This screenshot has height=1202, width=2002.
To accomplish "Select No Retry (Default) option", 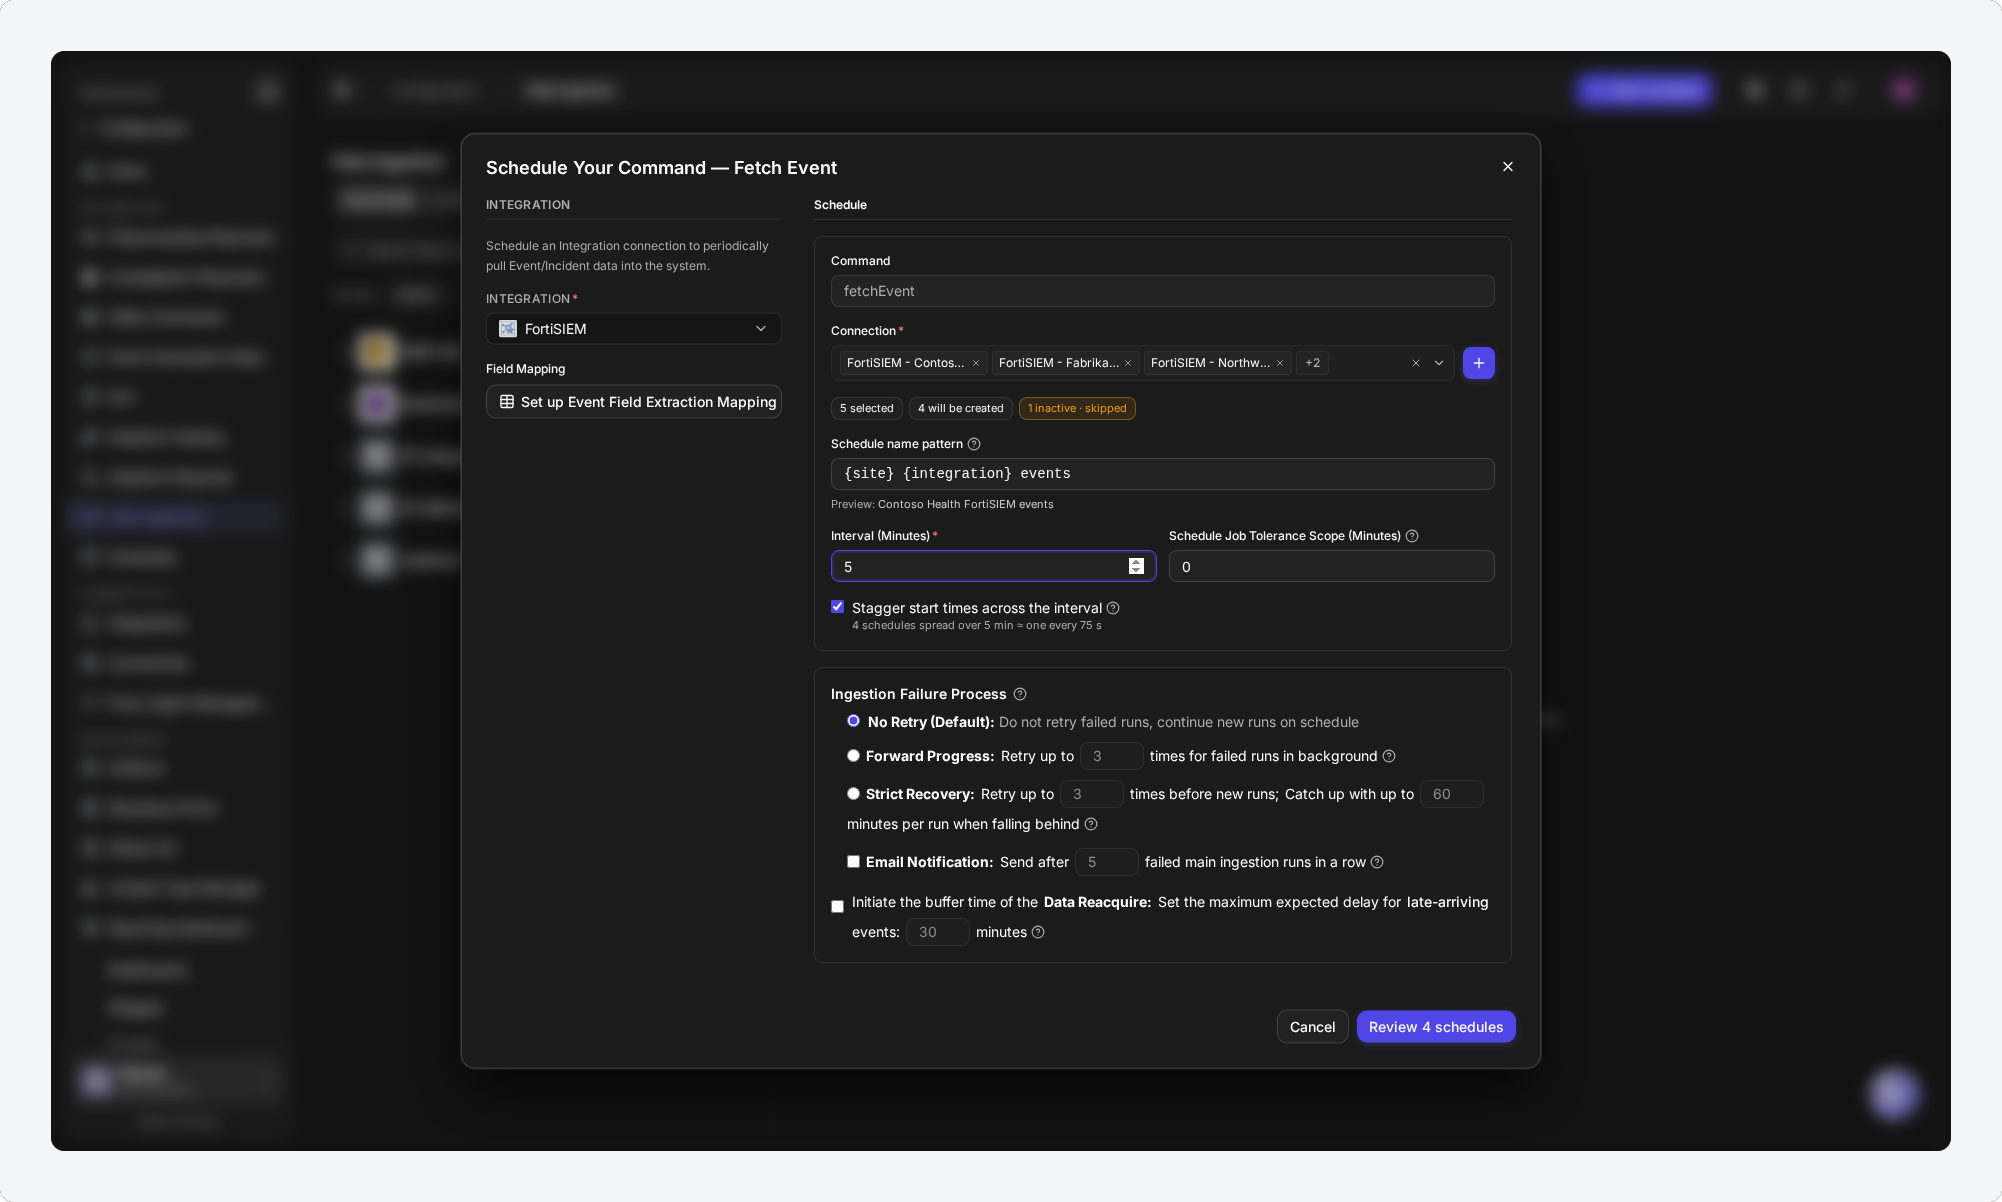I will coord(853,721).
